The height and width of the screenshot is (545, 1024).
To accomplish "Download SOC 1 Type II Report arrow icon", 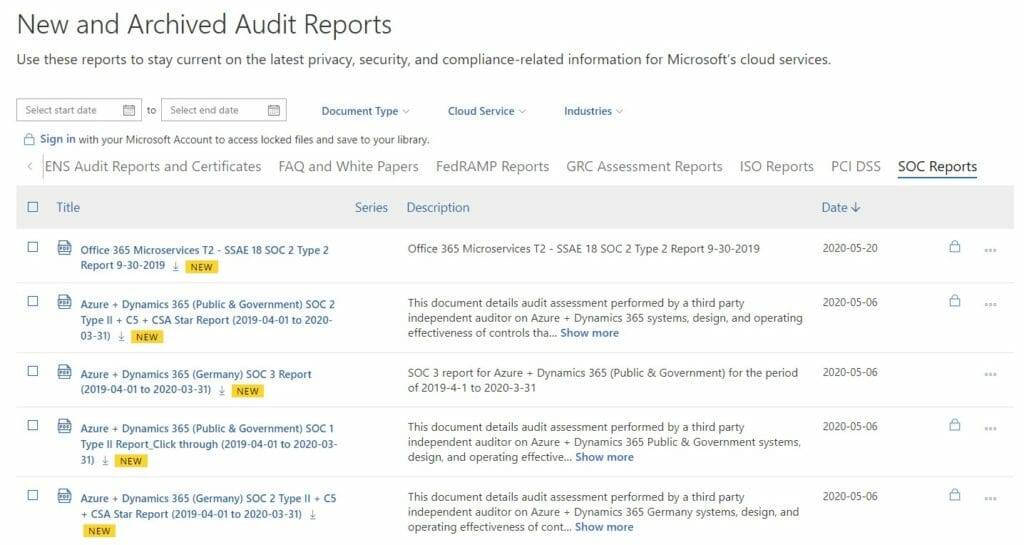I will [104, 461].
